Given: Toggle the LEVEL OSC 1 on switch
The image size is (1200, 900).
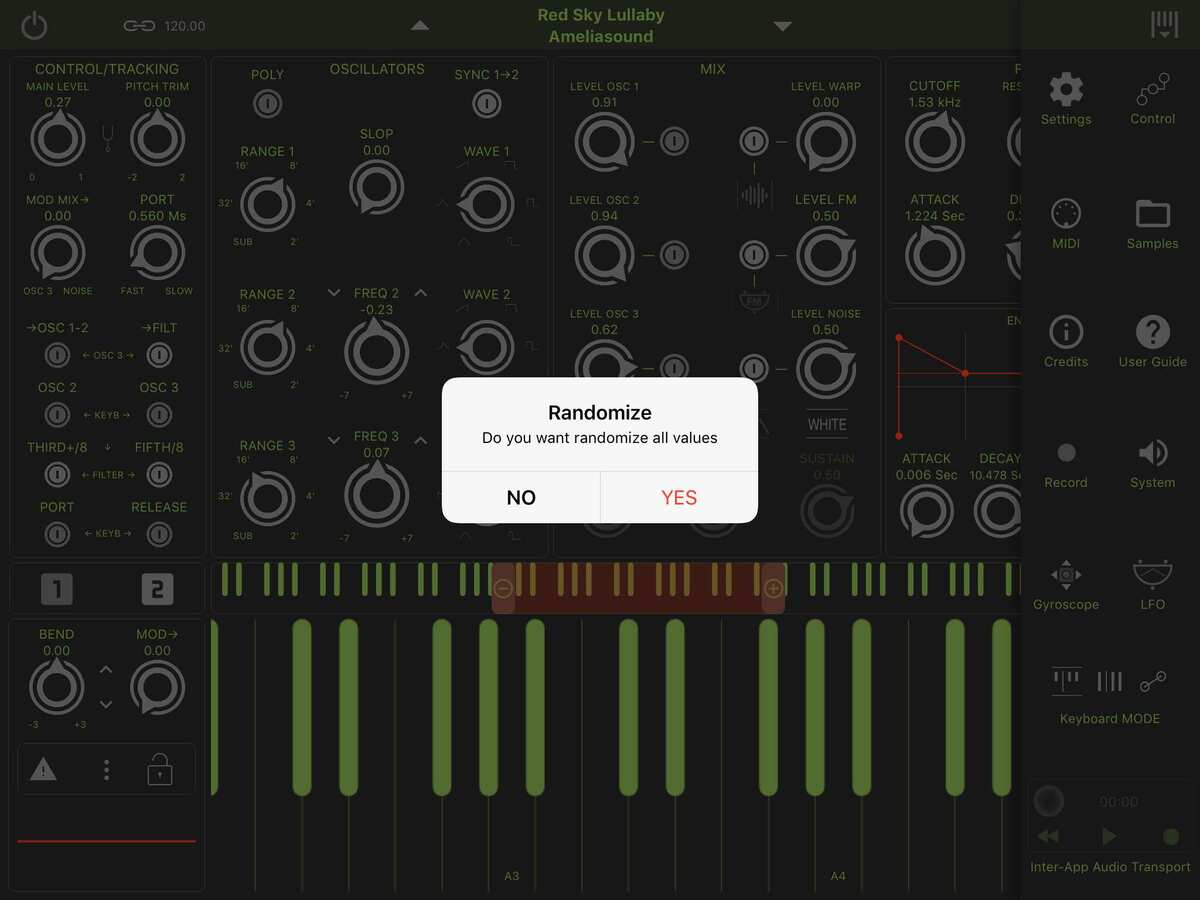Looking at the screenshot, I should pos(674,141).
